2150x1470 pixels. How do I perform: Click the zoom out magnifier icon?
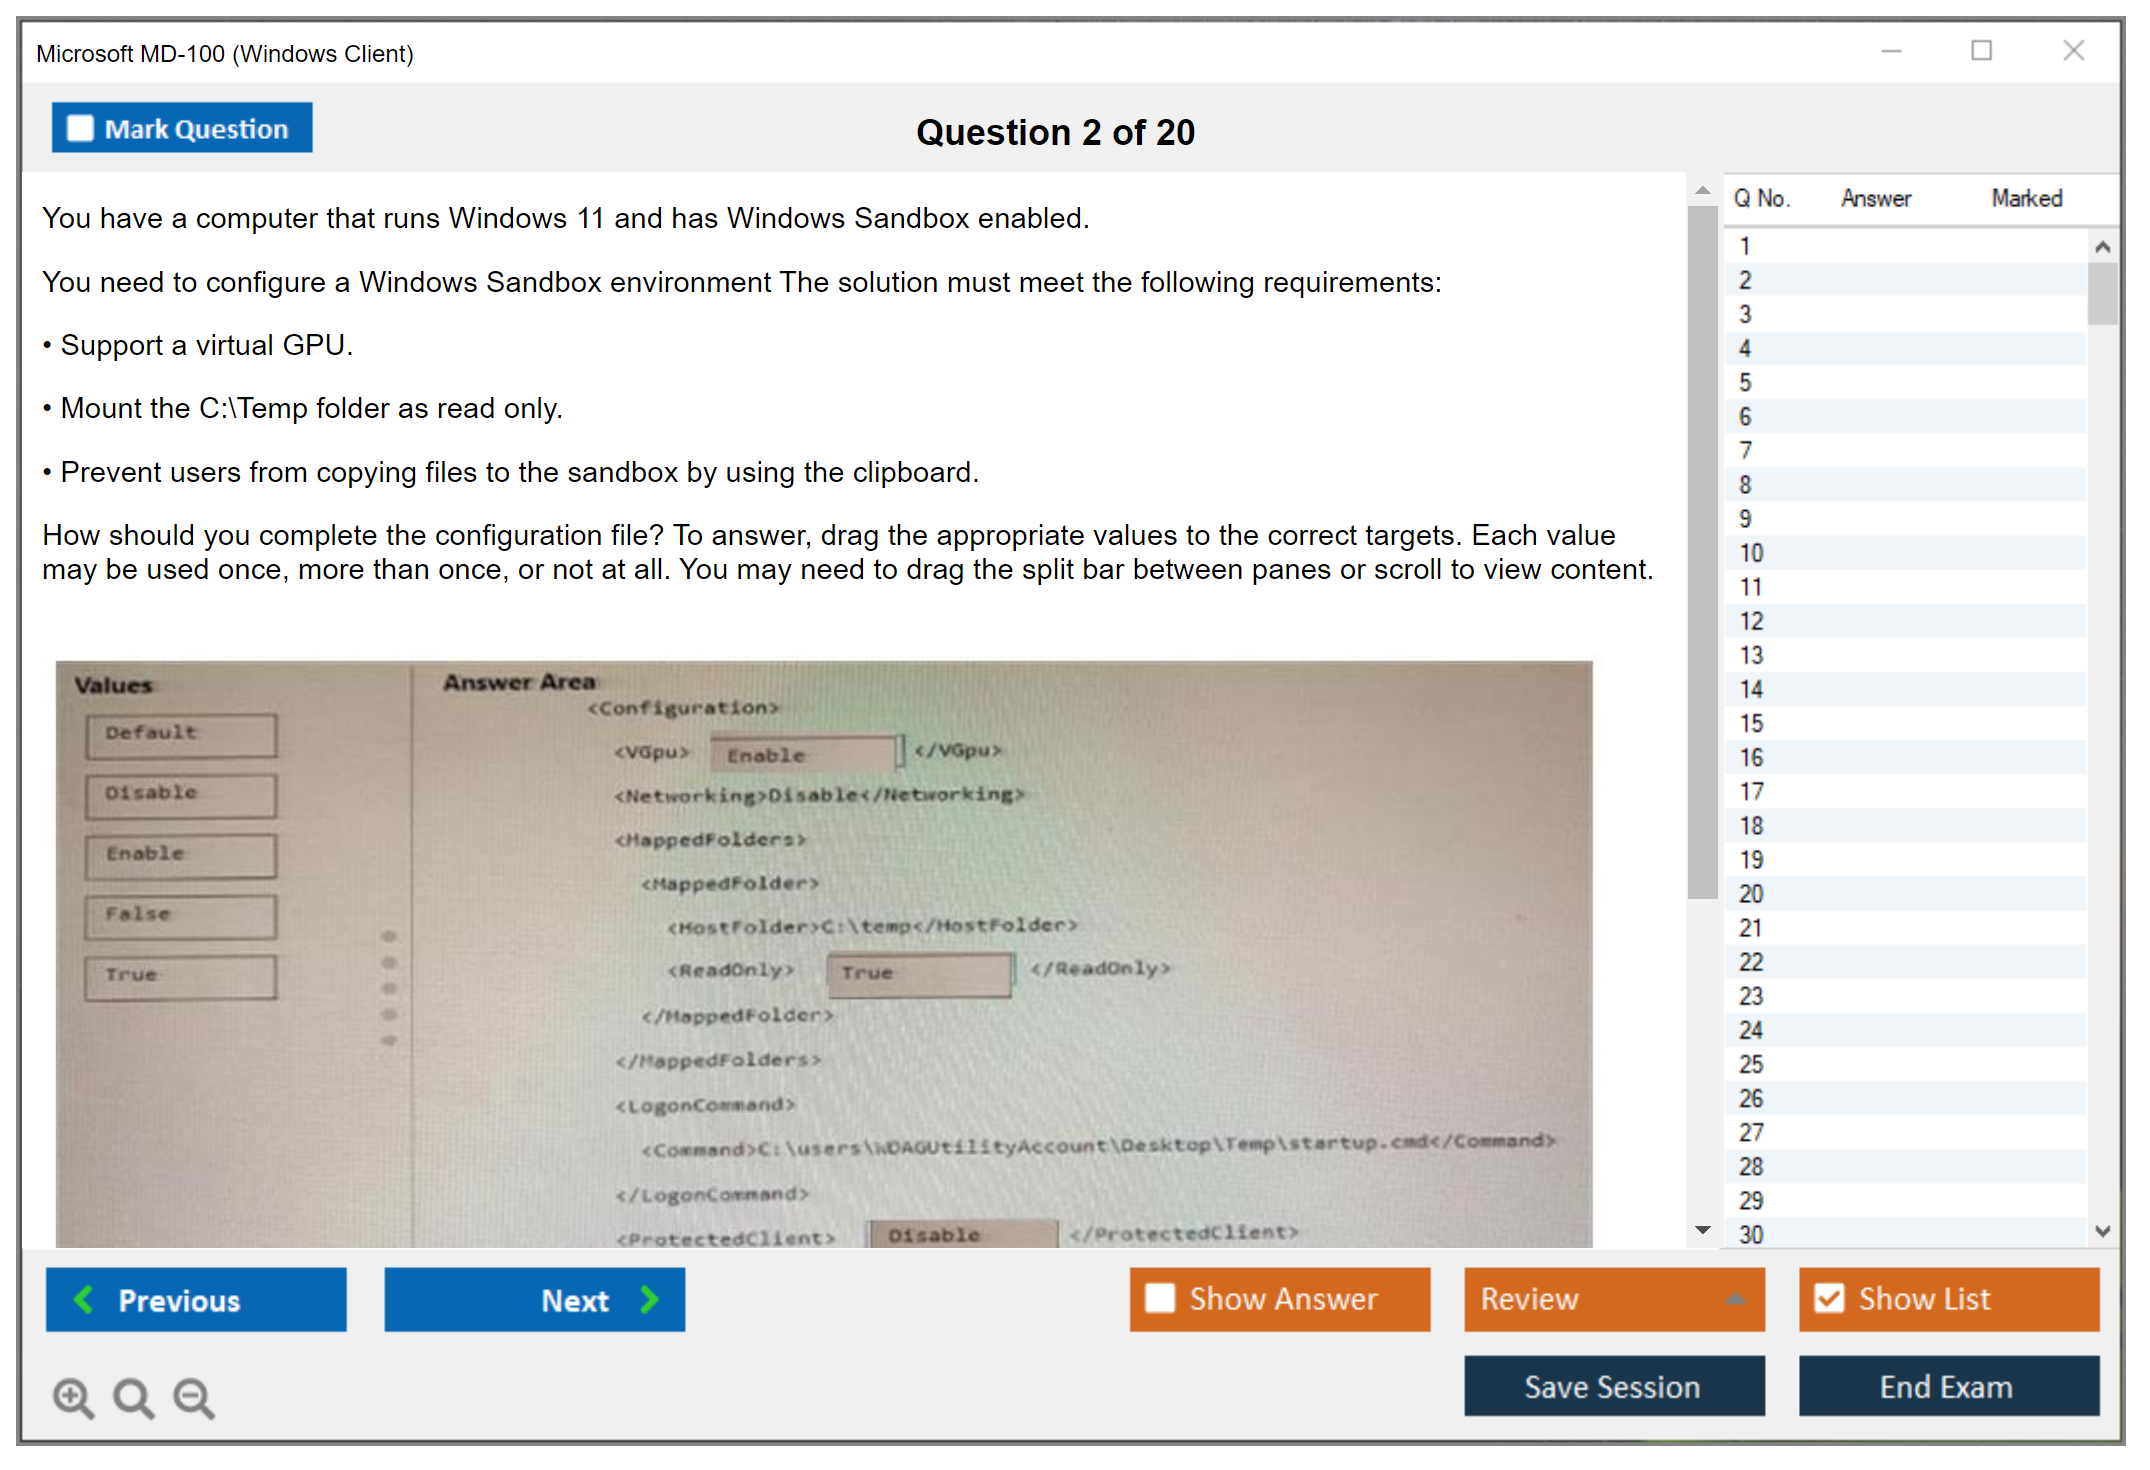(193, 1397)
